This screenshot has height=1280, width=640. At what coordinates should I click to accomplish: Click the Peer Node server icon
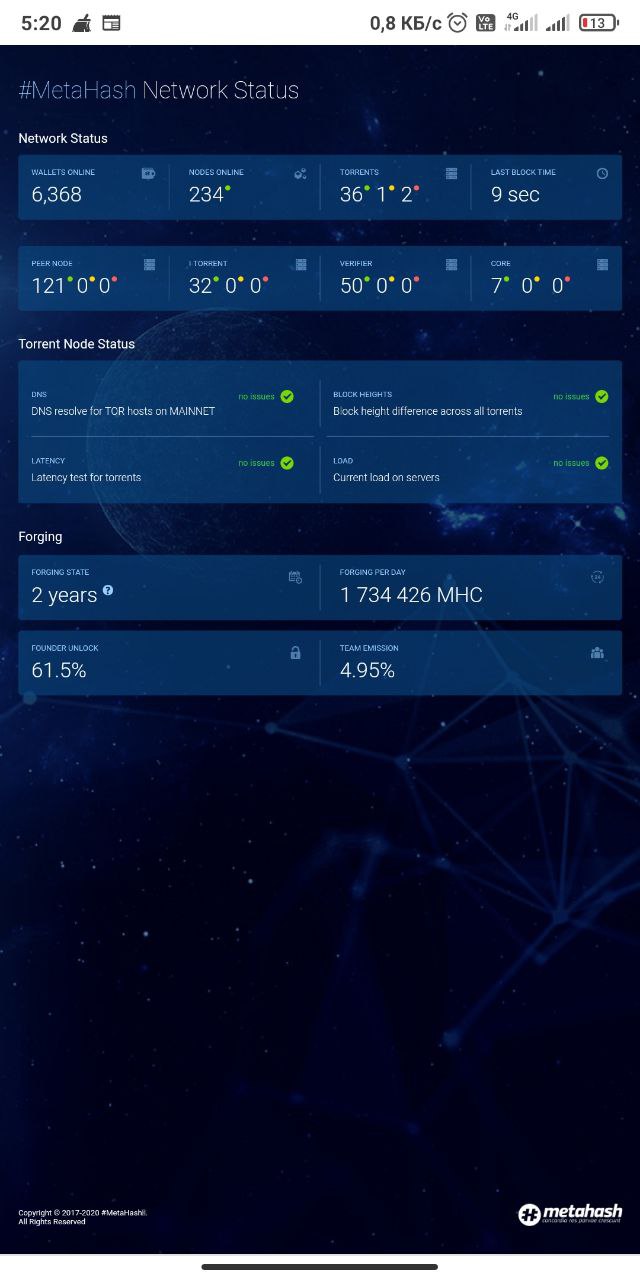click(149, 264)
